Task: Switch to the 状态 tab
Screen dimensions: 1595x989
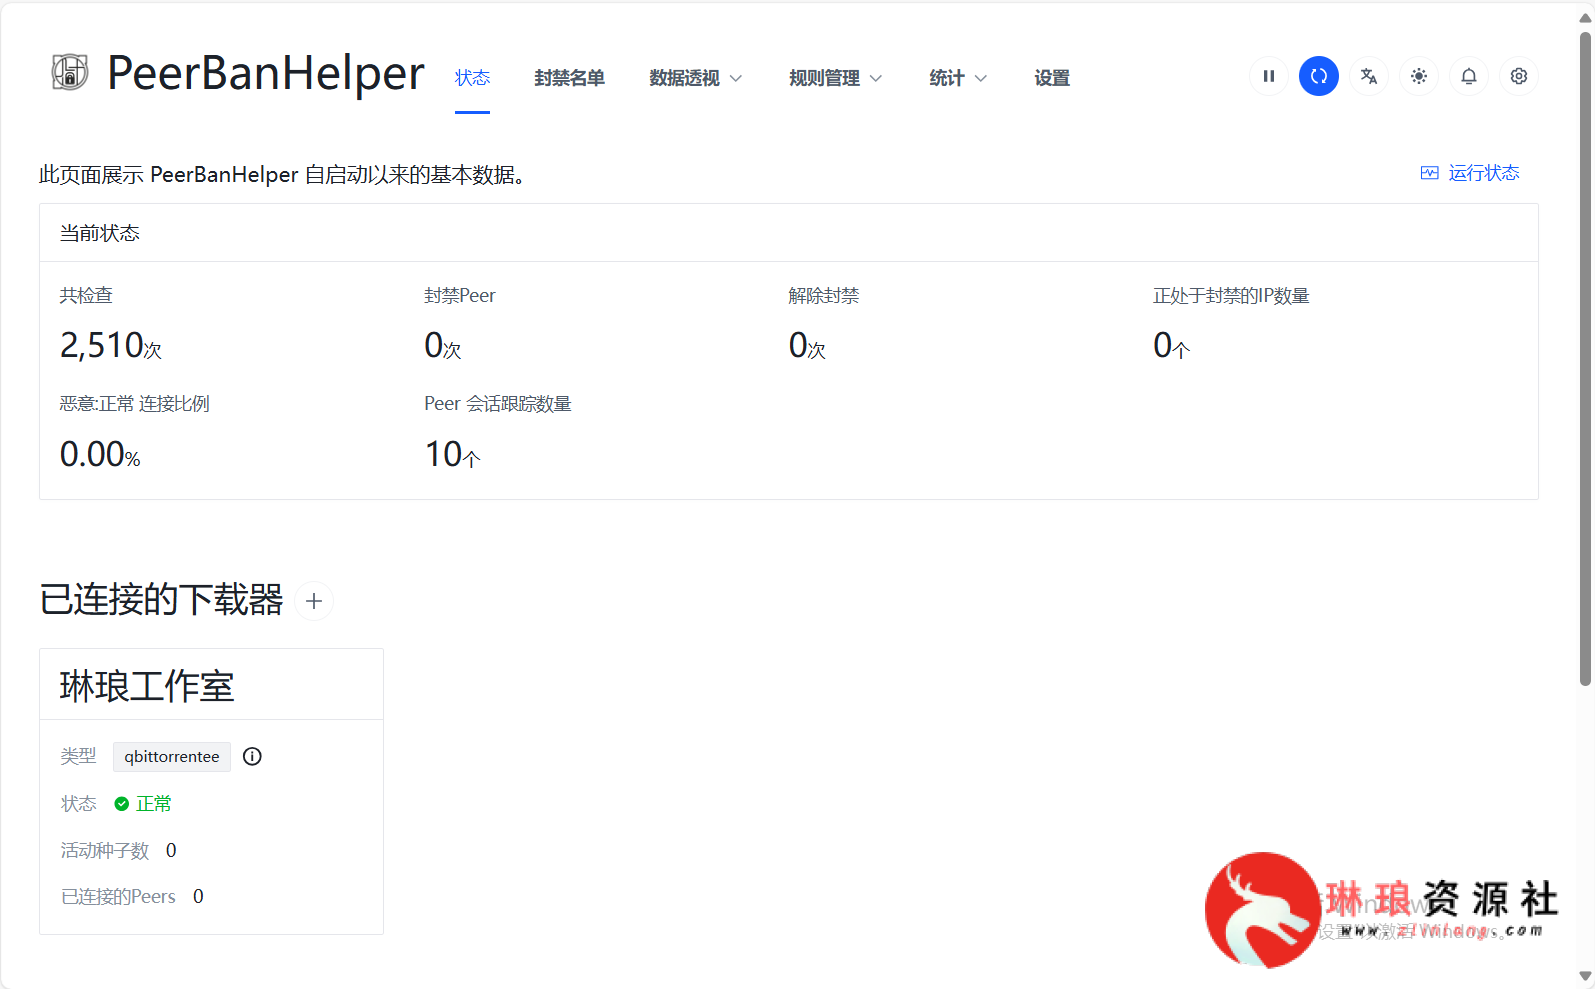Action: tap(472, 78)
